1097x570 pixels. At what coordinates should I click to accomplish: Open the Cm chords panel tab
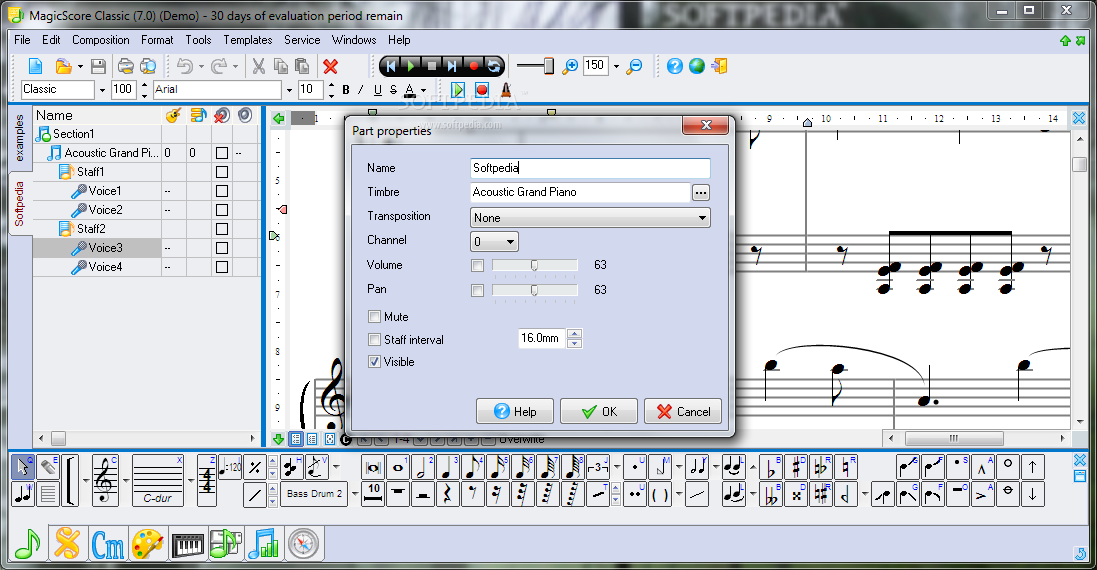click(x=107, y=543)
